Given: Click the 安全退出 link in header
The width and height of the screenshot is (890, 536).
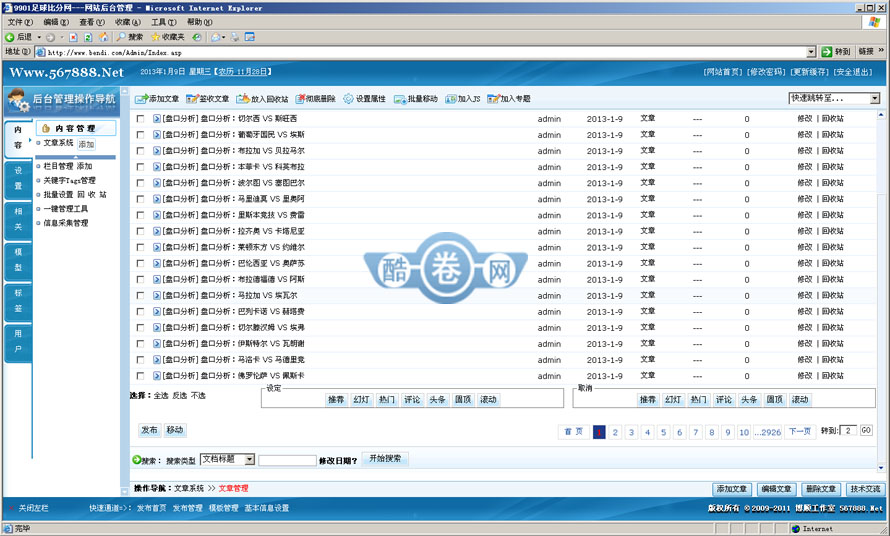Looking at the screenshot, I should 853,72.
